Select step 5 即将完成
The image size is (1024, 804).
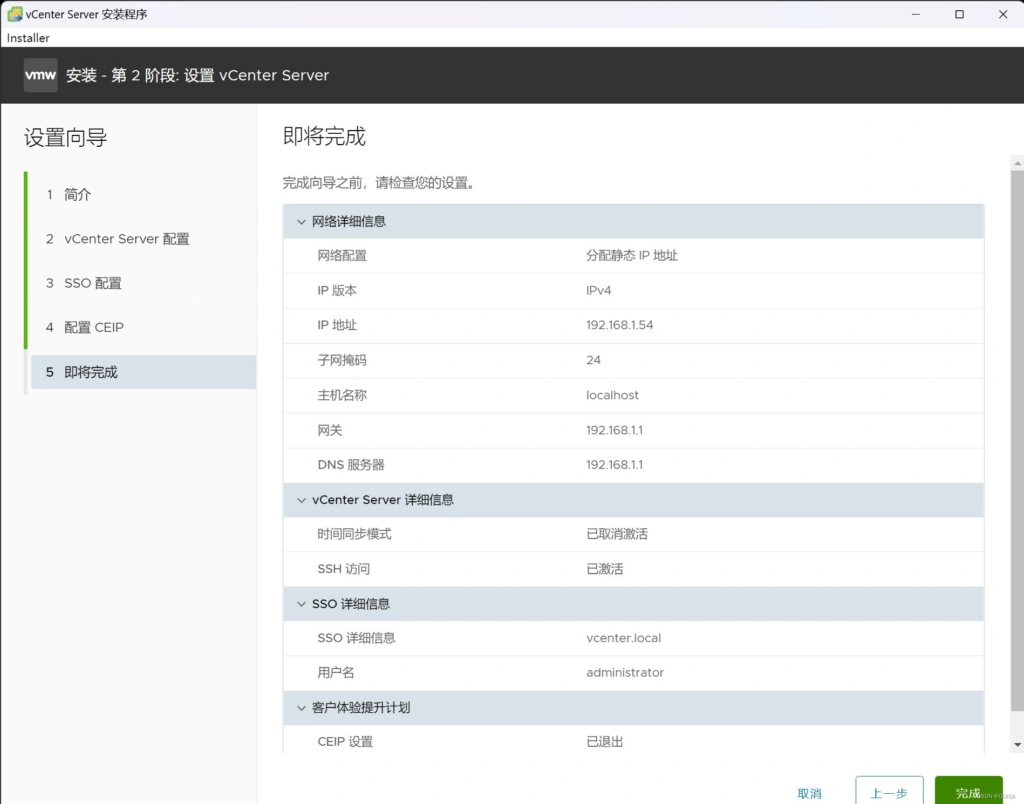pos(144,372)
